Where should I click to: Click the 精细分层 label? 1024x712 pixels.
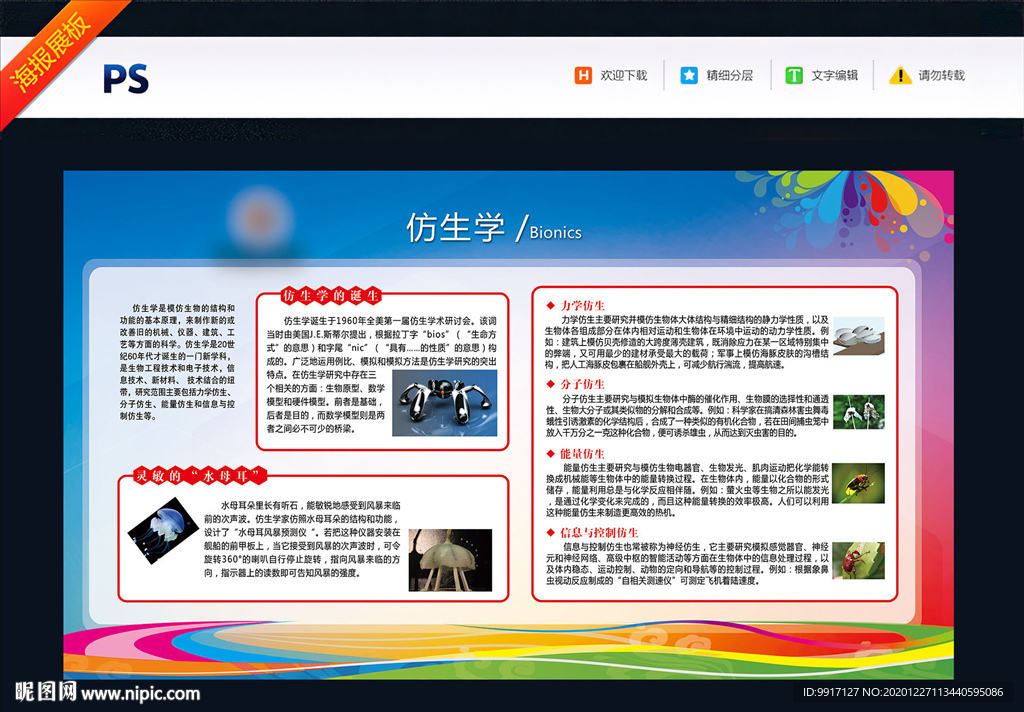tap(729, 76)
